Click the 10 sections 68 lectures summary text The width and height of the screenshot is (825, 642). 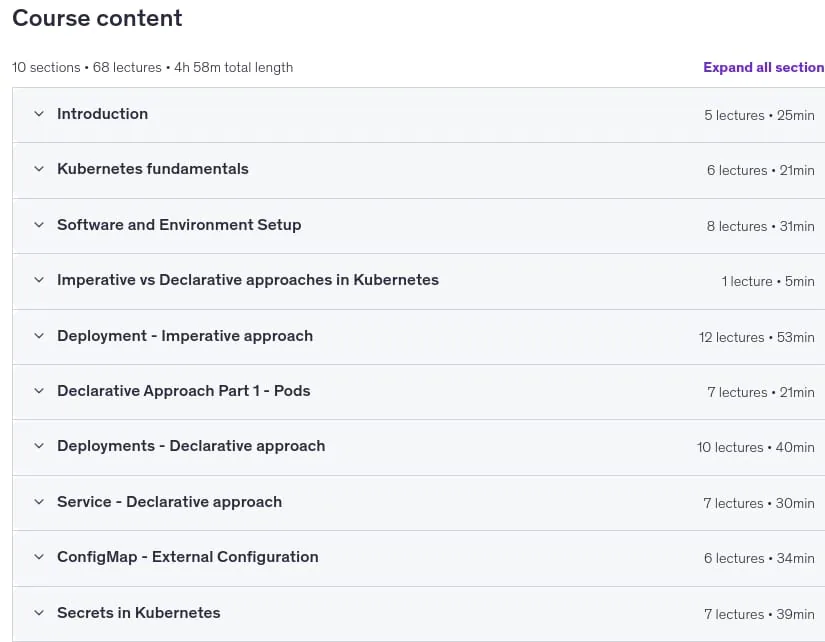coord(153,67)
